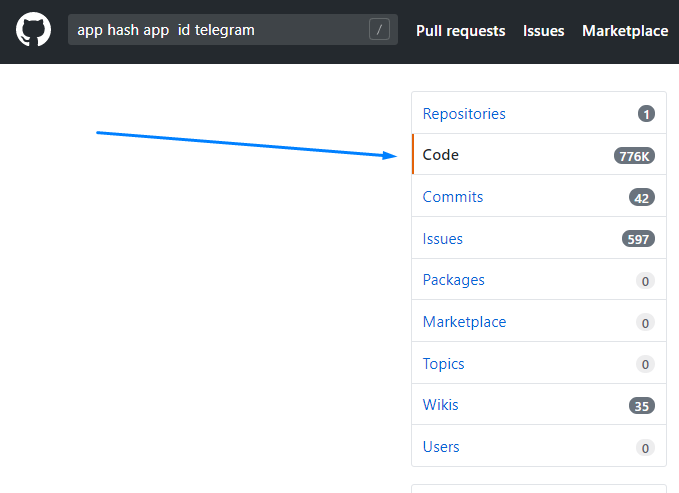Image resolution: width=679 pixels, height=493 pixels.
Task: Open Marketplace from the top bar
Action: (624, 31)
